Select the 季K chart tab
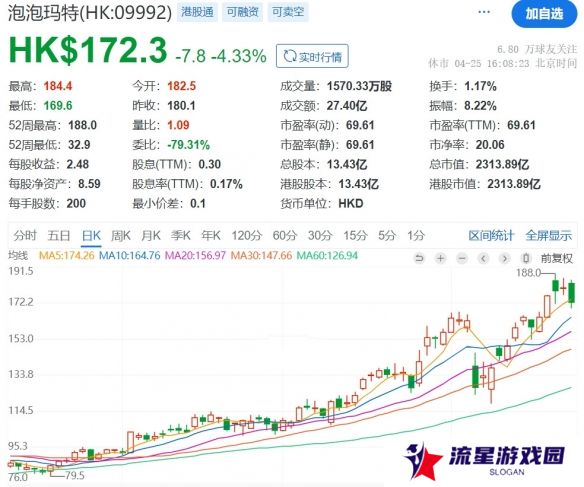 [181, 235]
